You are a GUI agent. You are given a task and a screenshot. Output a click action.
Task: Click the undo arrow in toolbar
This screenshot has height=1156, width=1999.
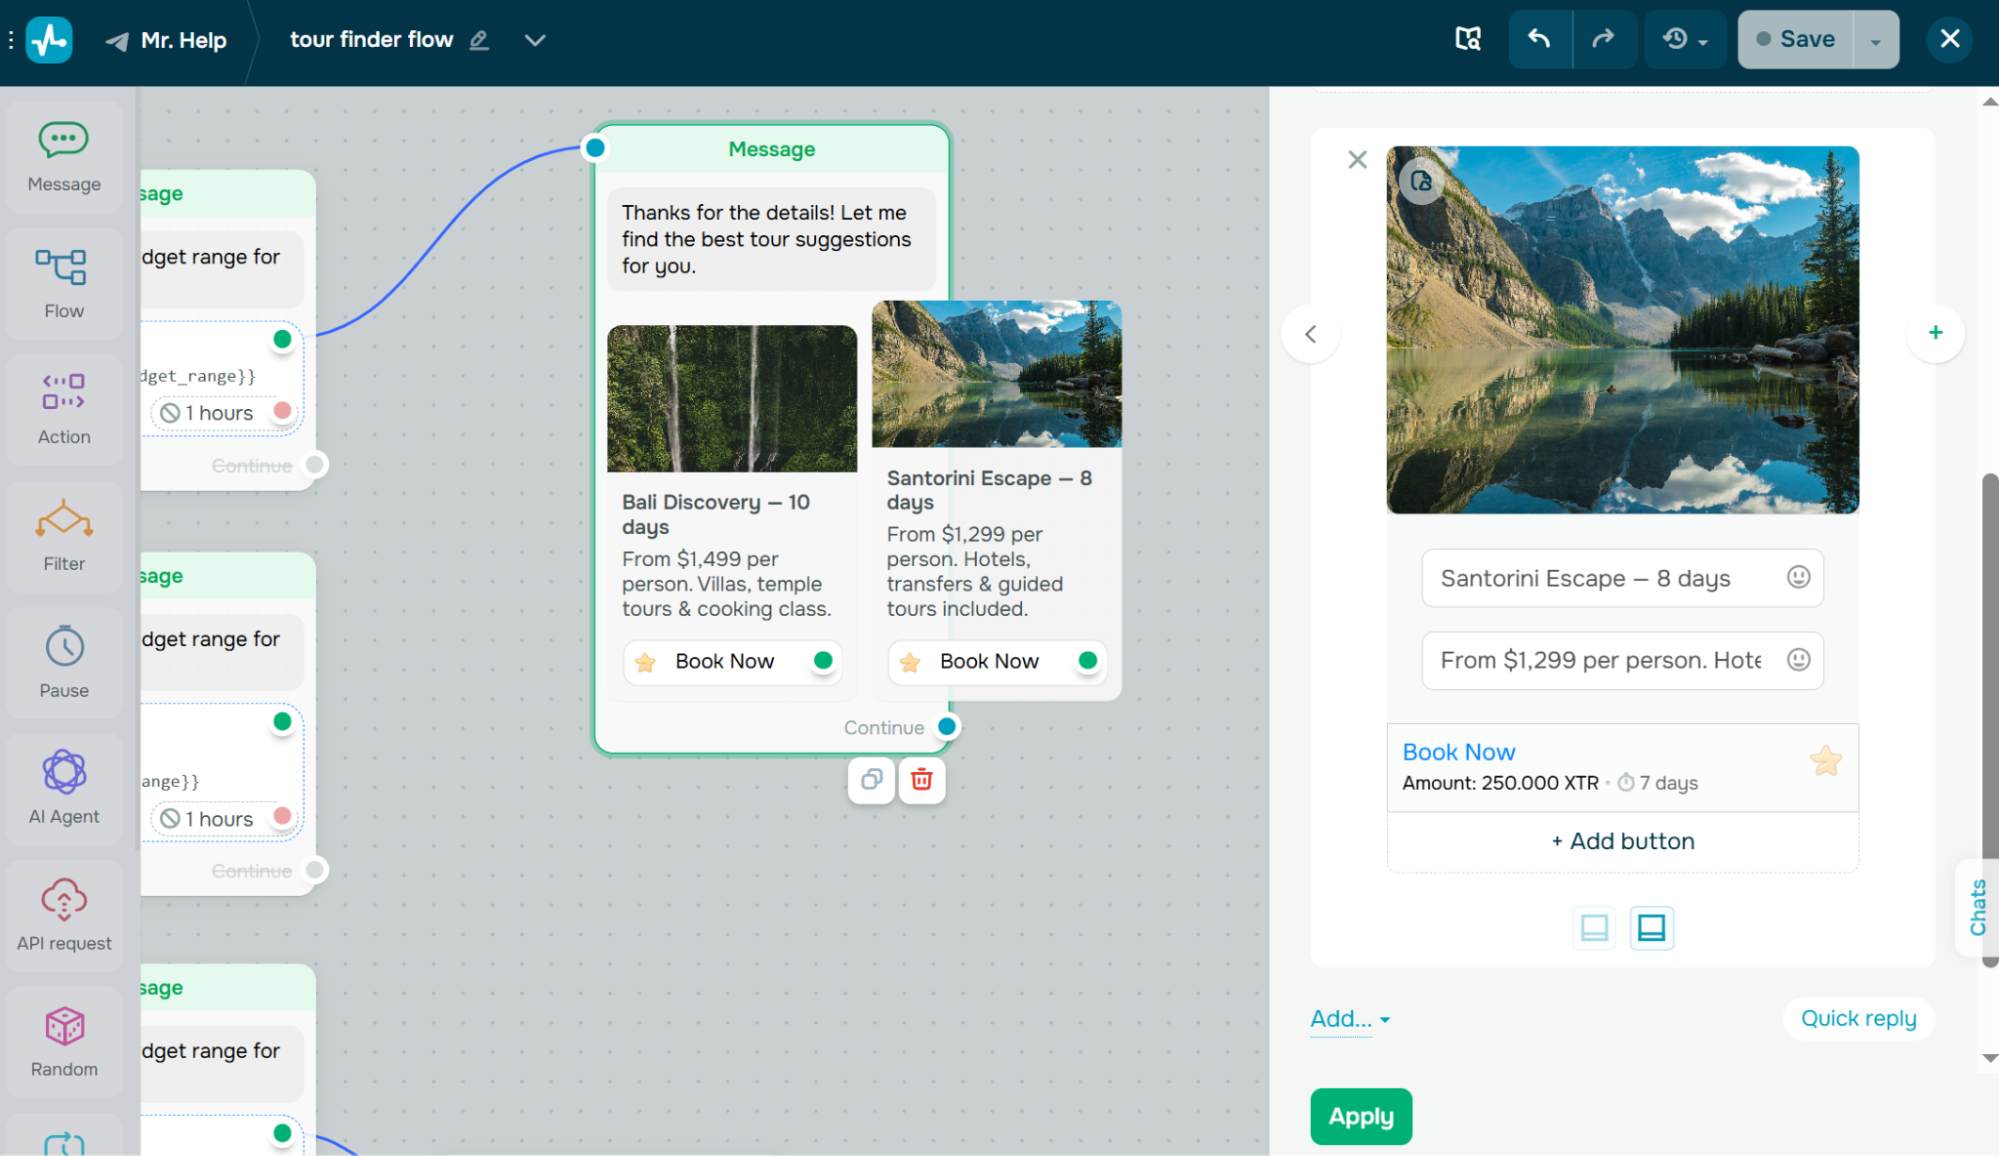click(x=1539, y=39)
